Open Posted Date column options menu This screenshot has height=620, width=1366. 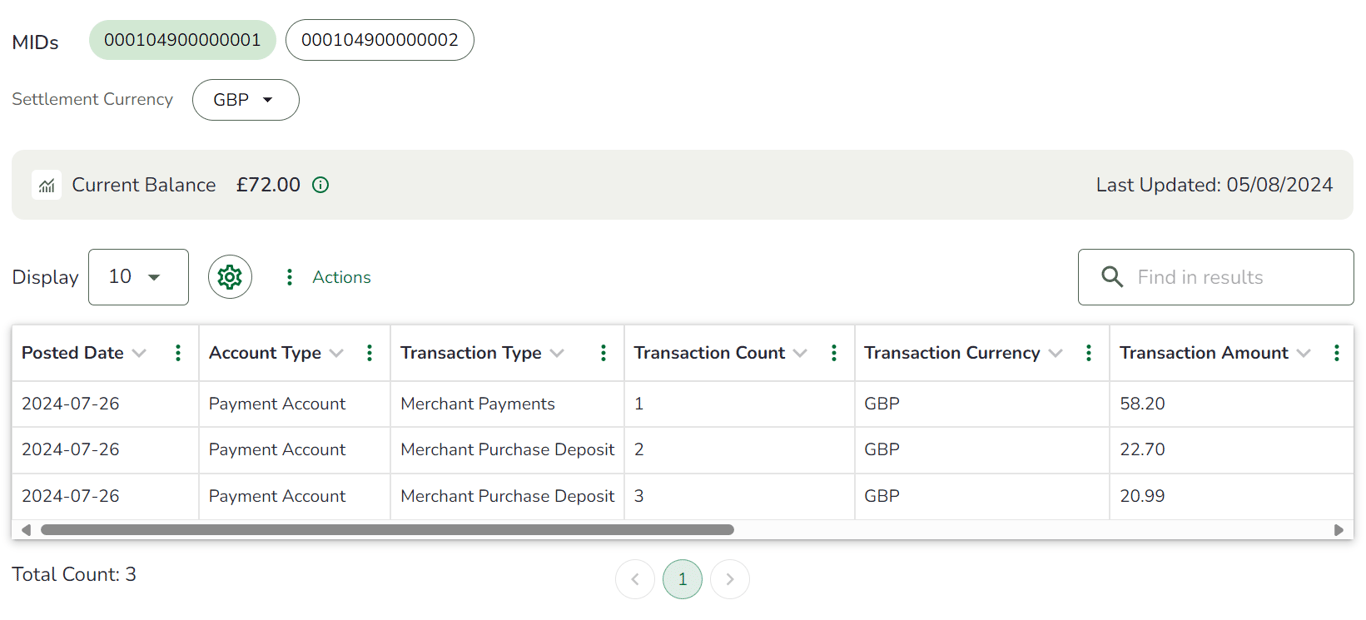pyautogui.click(x=178, y=353)
